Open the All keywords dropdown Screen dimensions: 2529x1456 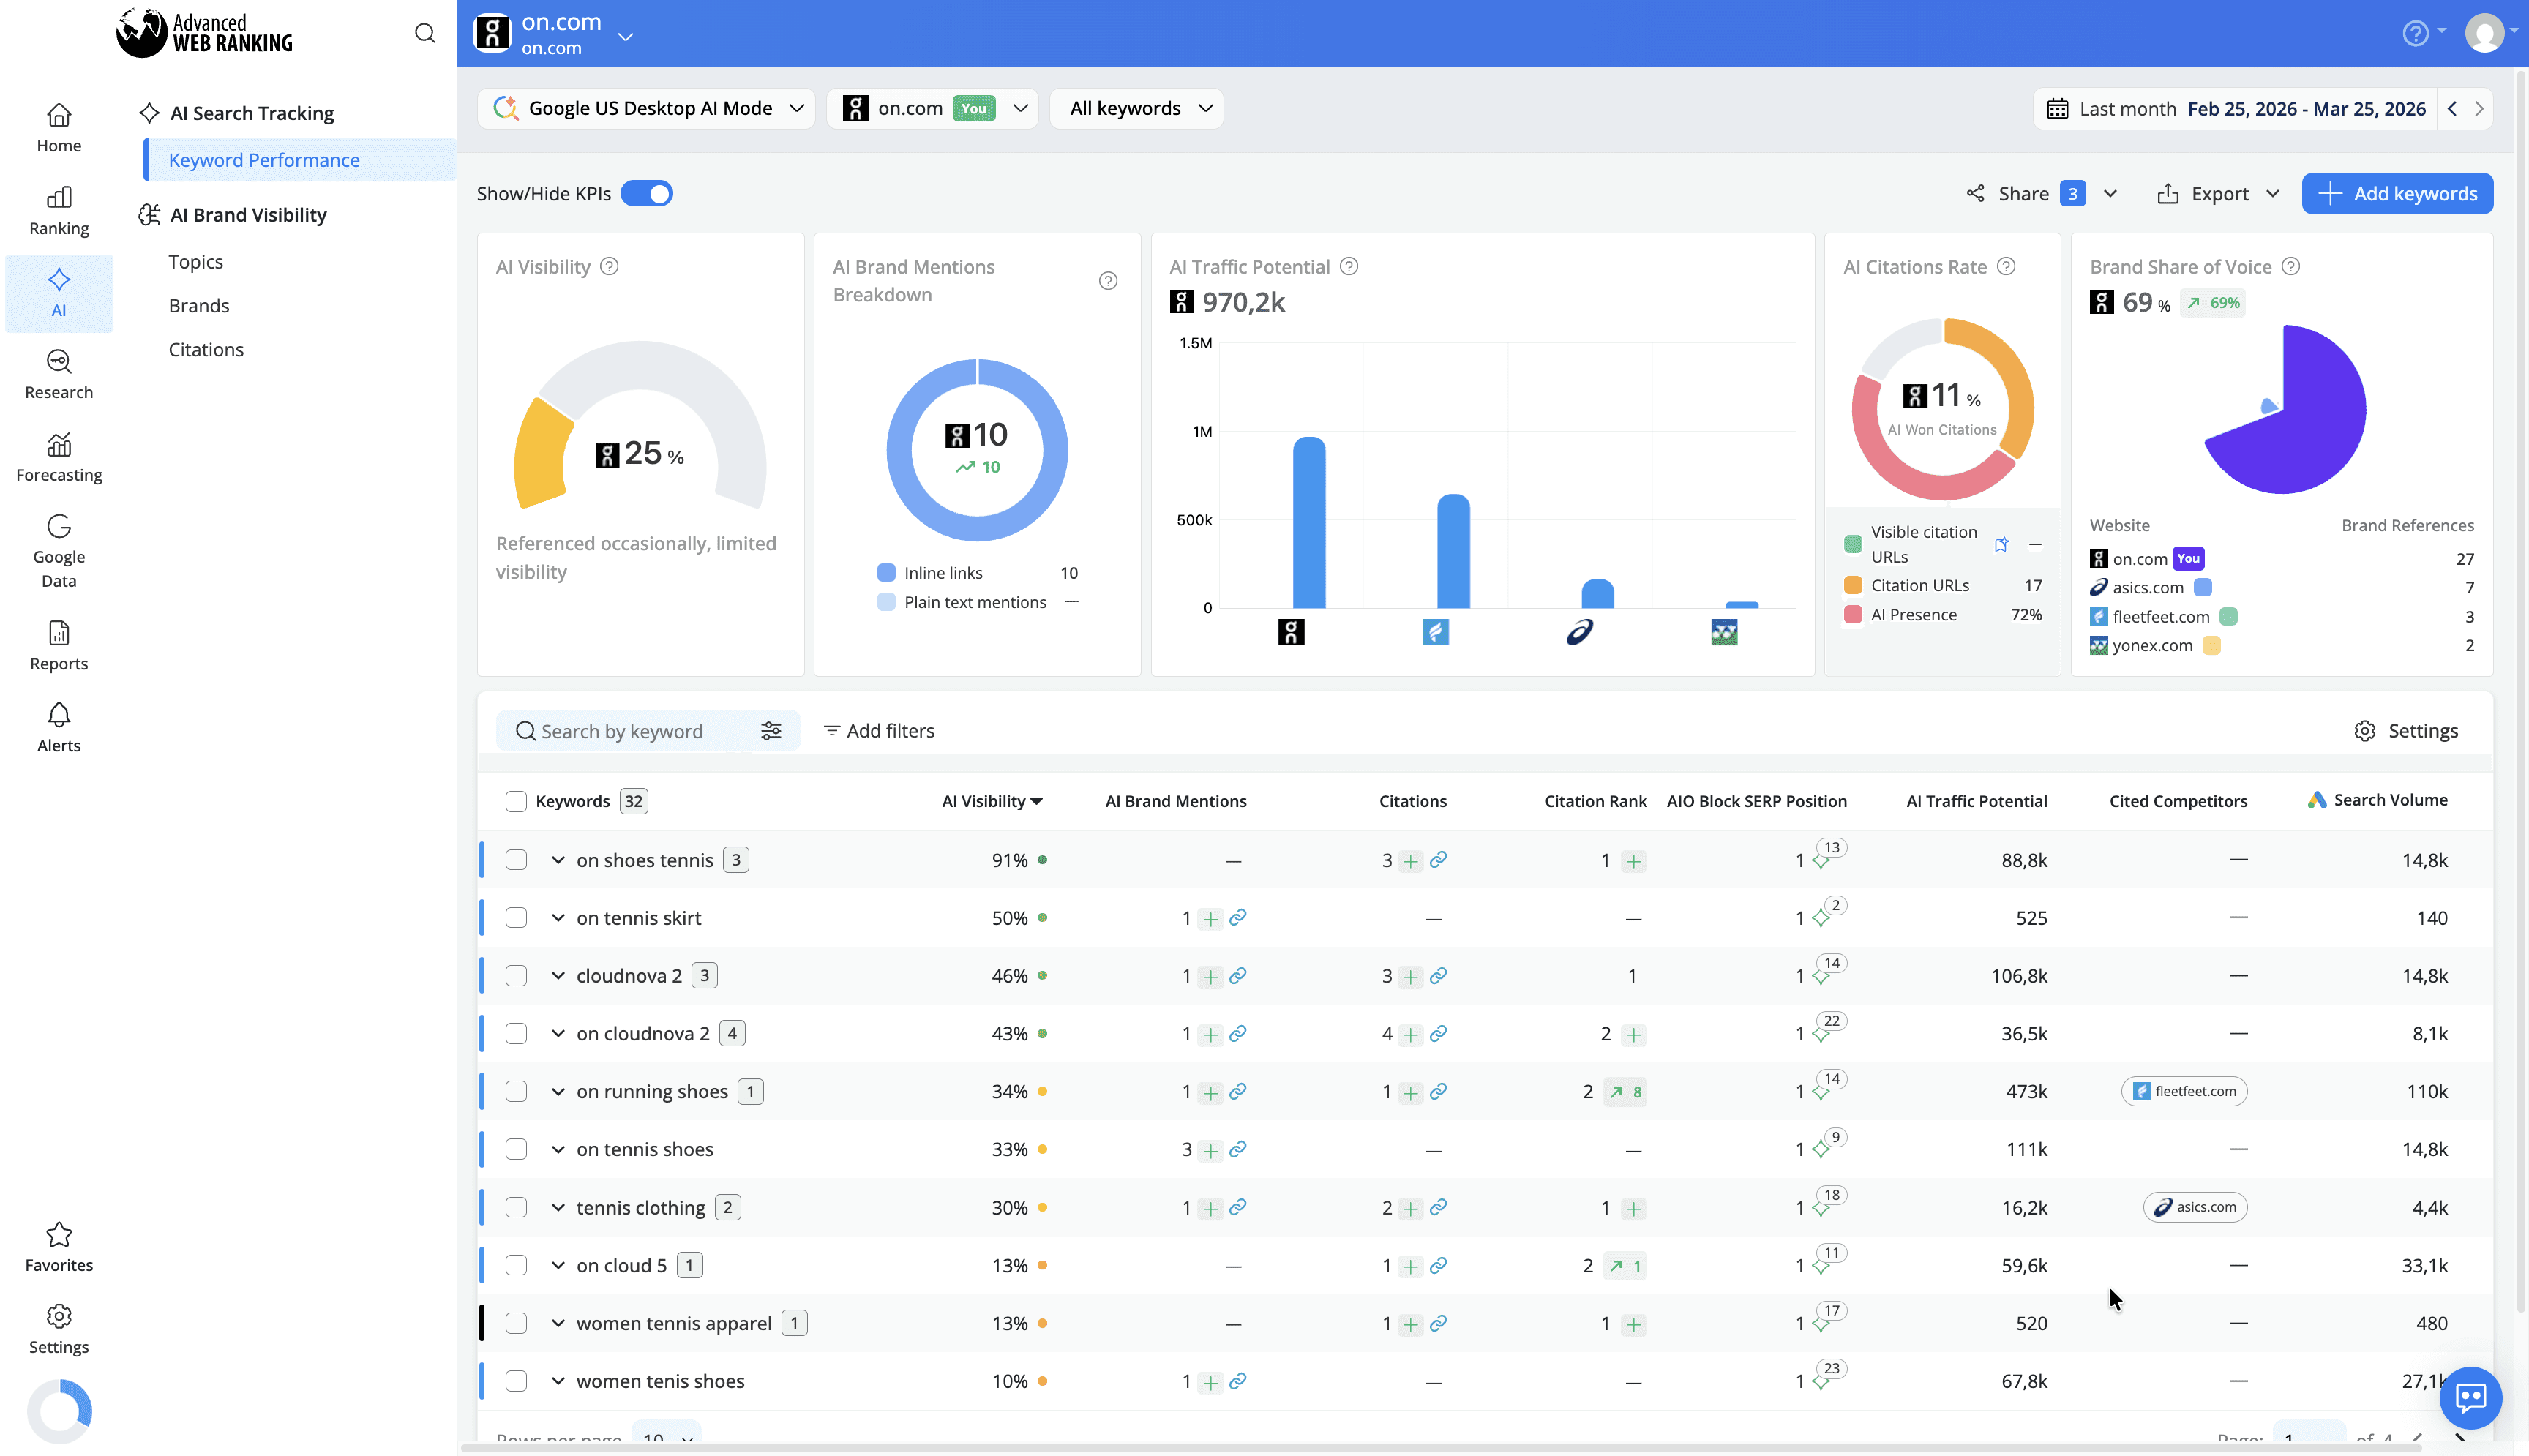click(x=1136, y=108)
